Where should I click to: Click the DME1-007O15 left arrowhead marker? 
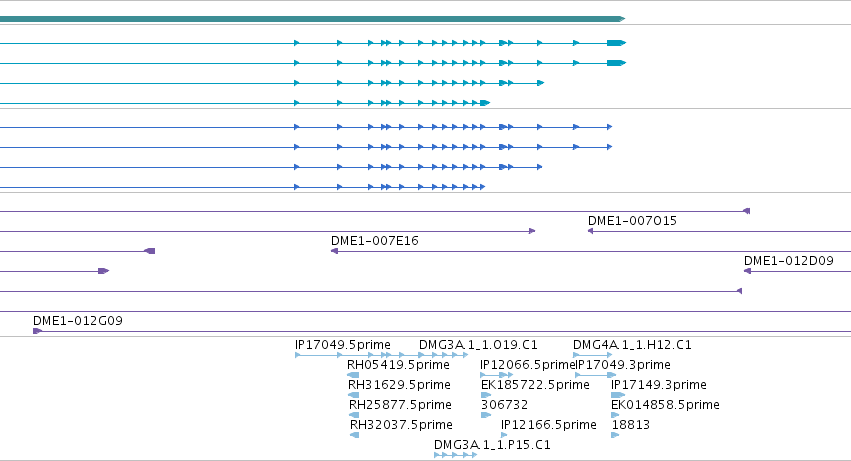coord(590,231)
